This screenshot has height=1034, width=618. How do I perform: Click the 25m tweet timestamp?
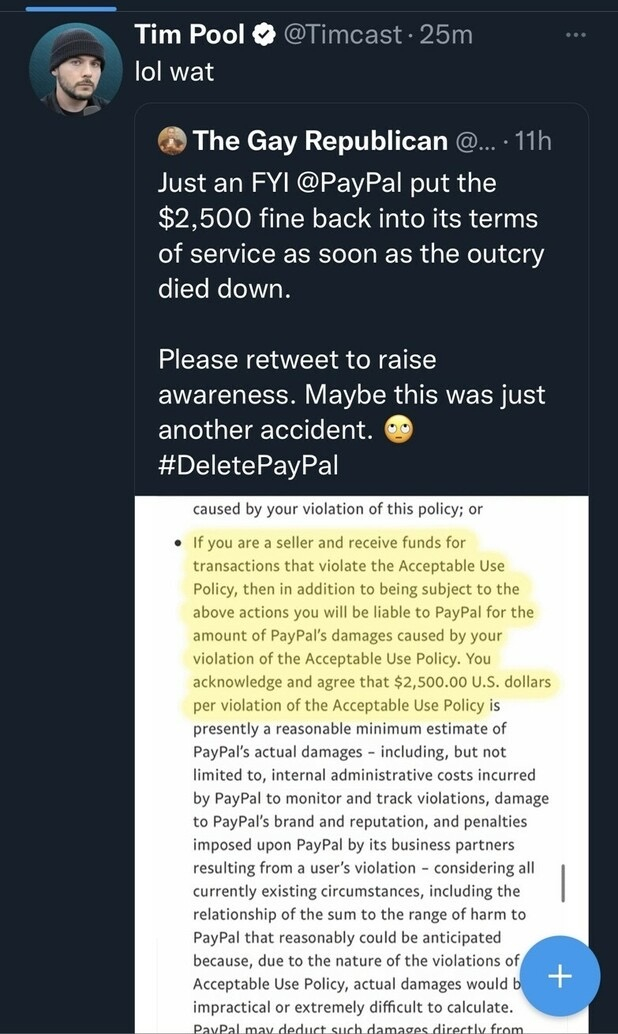coord(447,35)
